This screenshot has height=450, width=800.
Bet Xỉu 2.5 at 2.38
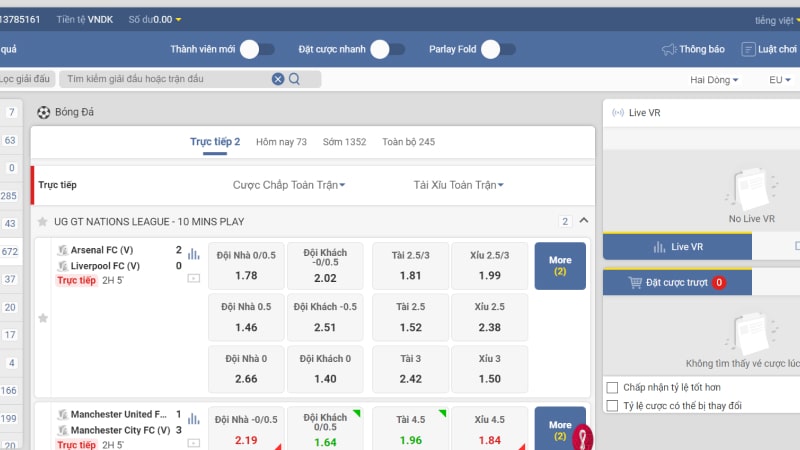click(490, 317)
